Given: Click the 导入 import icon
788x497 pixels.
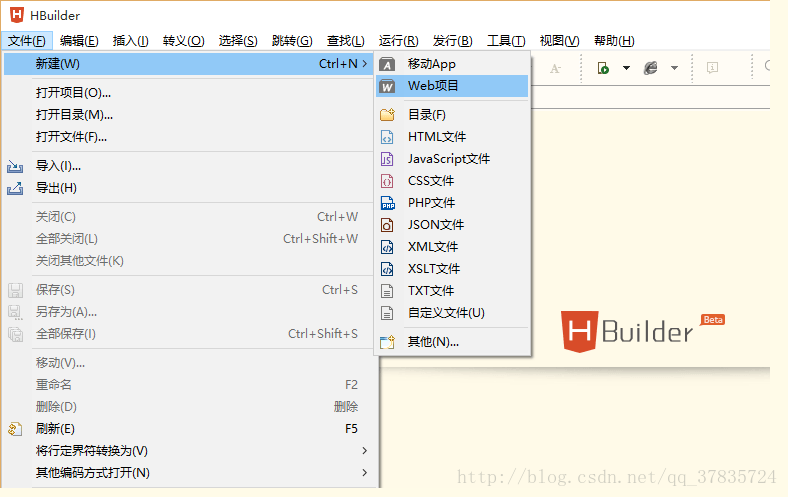Looking at the screenshot, I should click(x=15, y=166).
